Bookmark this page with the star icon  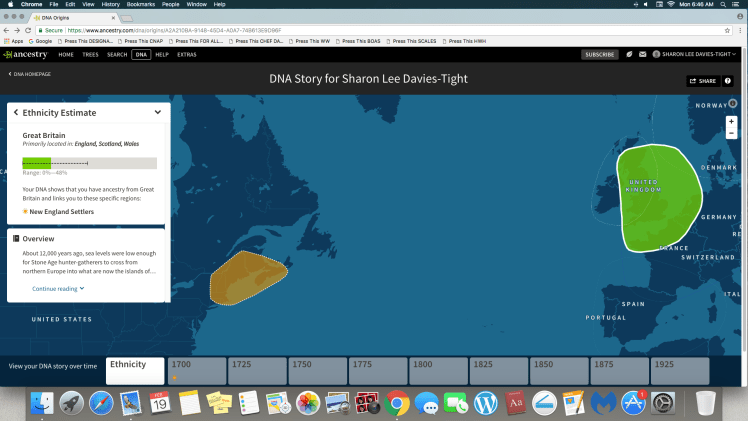pyautogui.click(x=726, y=30)
